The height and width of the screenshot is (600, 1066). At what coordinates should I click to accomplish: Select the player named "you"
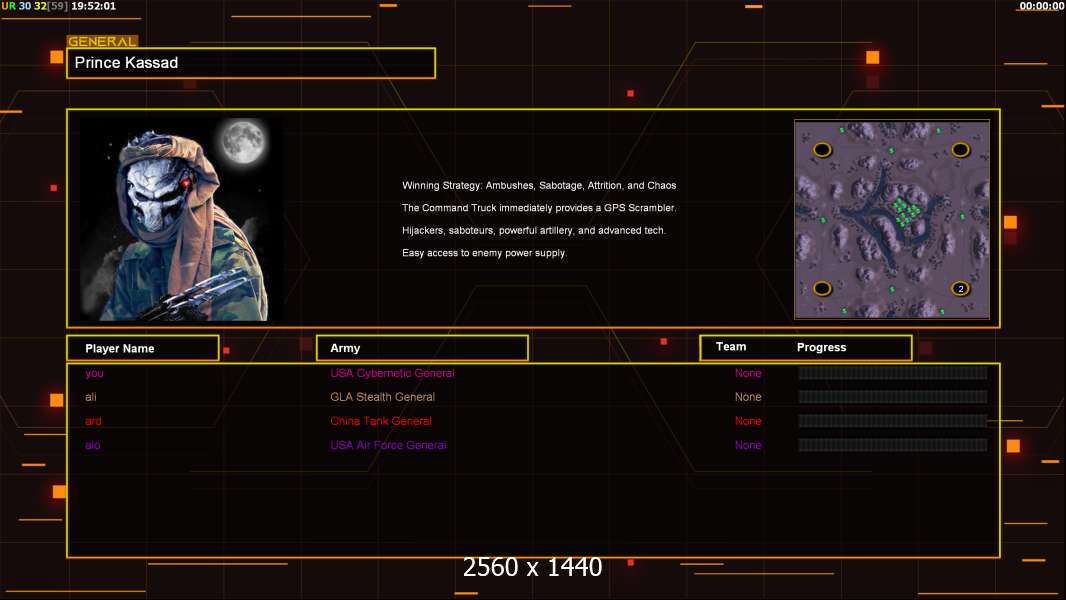[x=94, y=373]
